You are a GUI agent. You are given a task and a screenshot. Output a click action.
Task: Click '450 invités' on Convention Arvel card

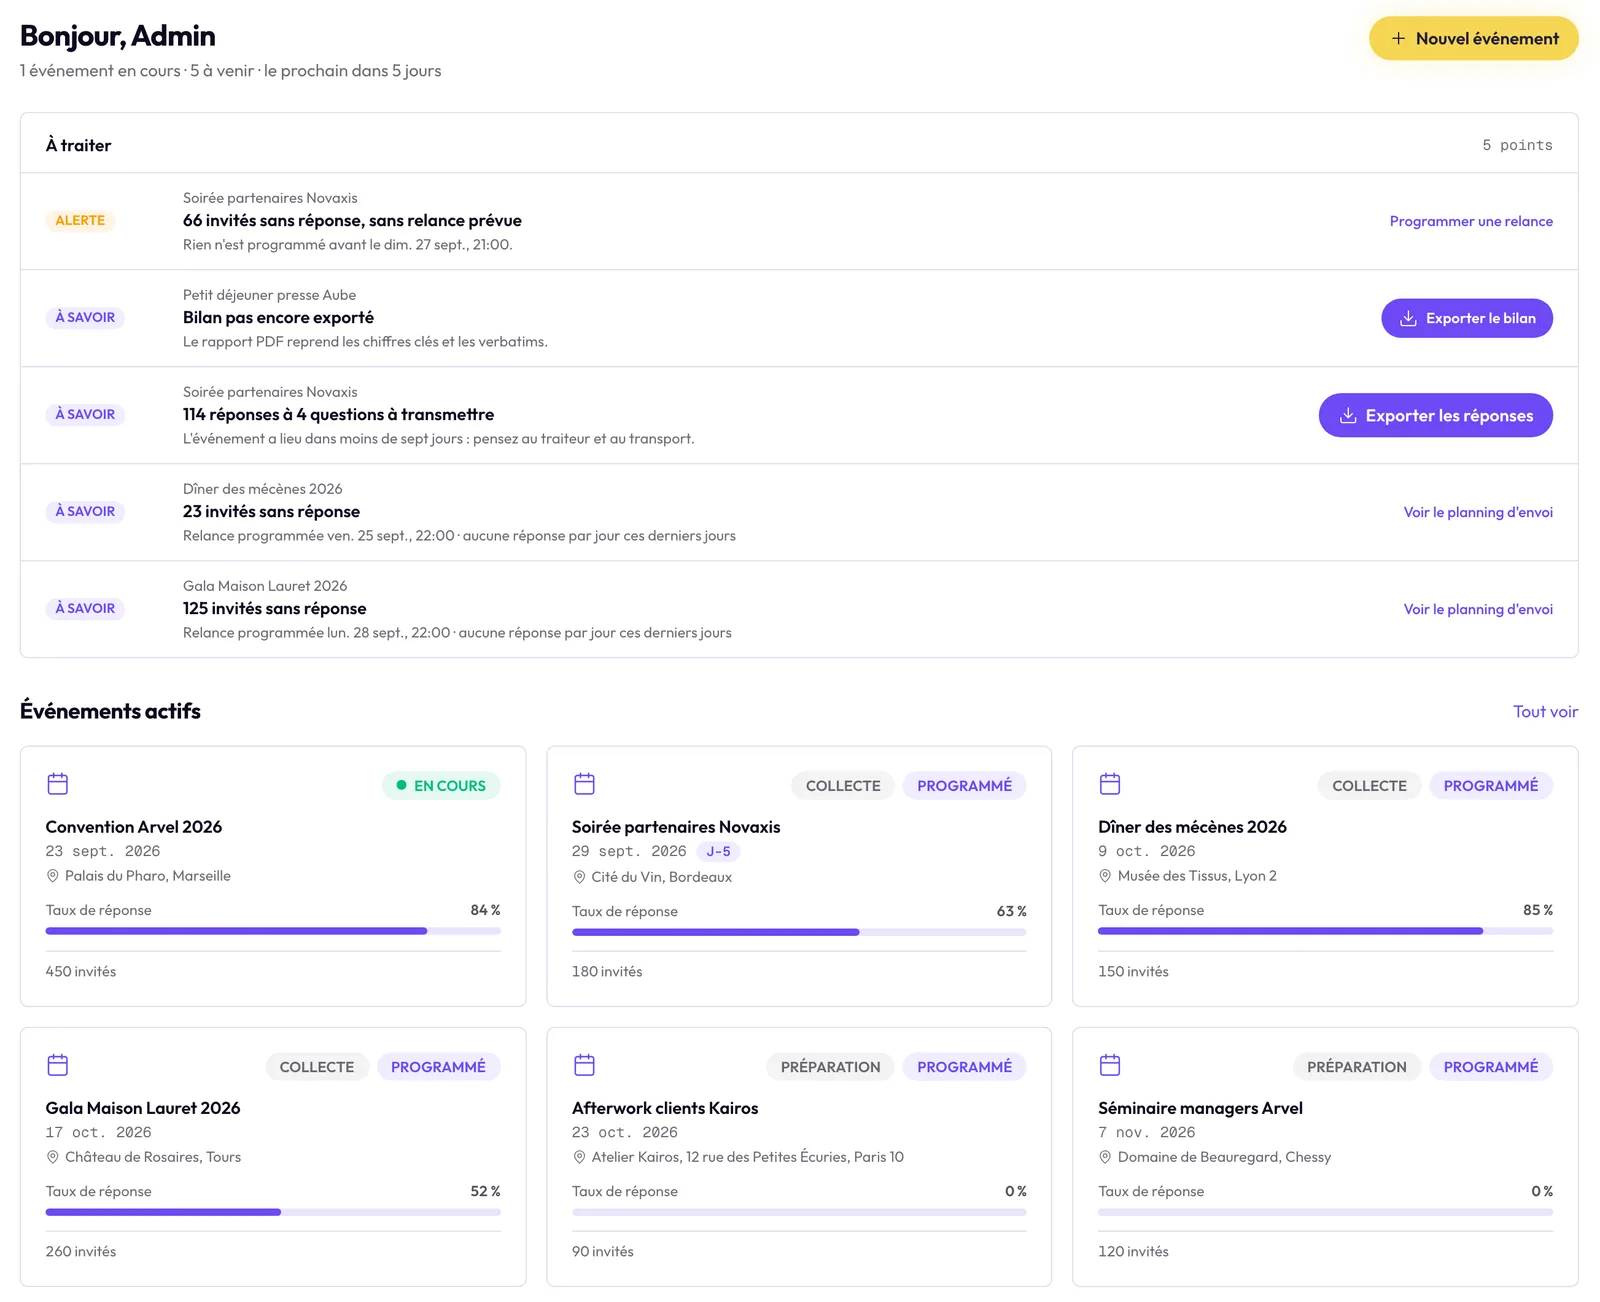point(81,972)
